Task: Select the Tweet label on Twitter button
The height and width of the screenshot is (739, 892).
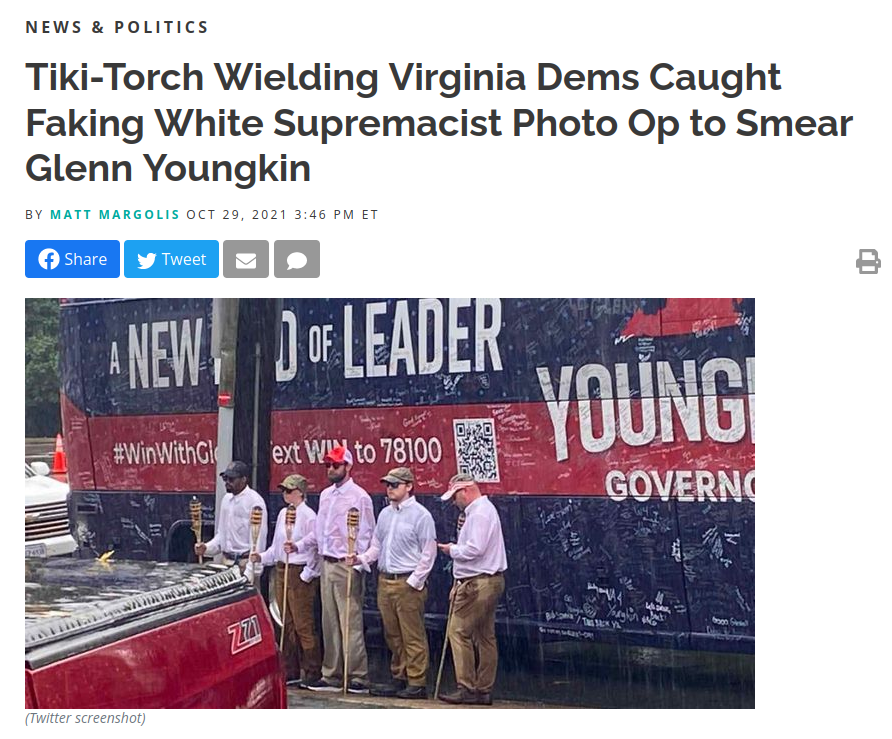Action: coord(184,259)
